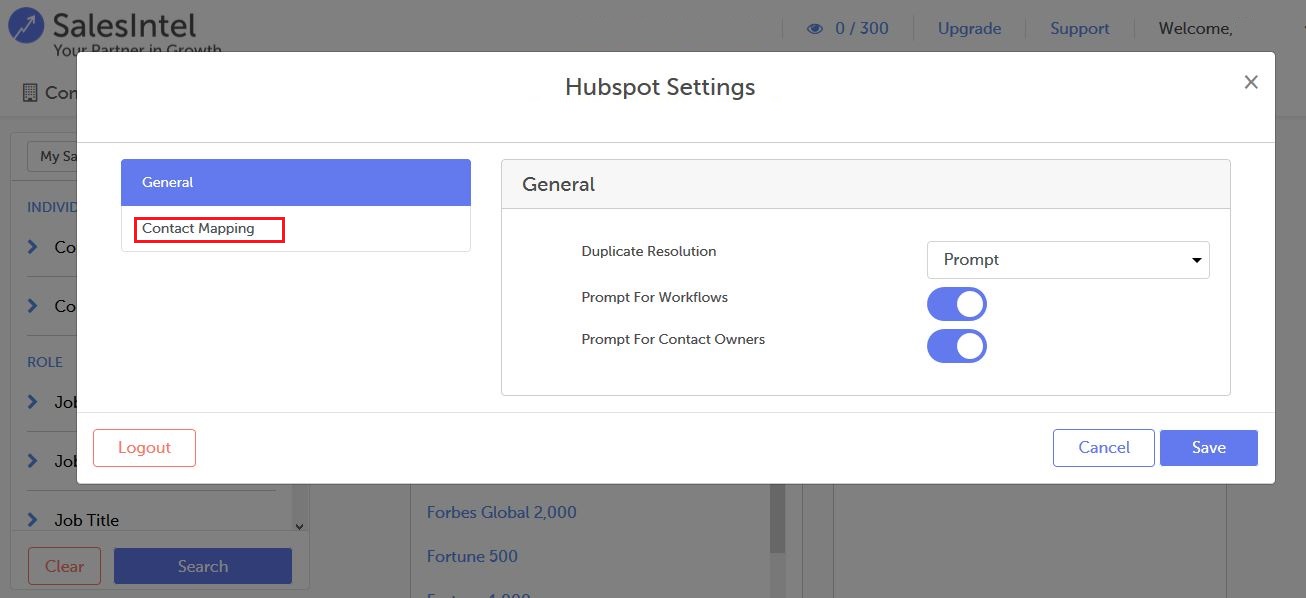The width and height of the screenshot is (1306, 598).
Task: Close the Hubspot Settings dialog with X
Action: click(x=1251, y=82)
